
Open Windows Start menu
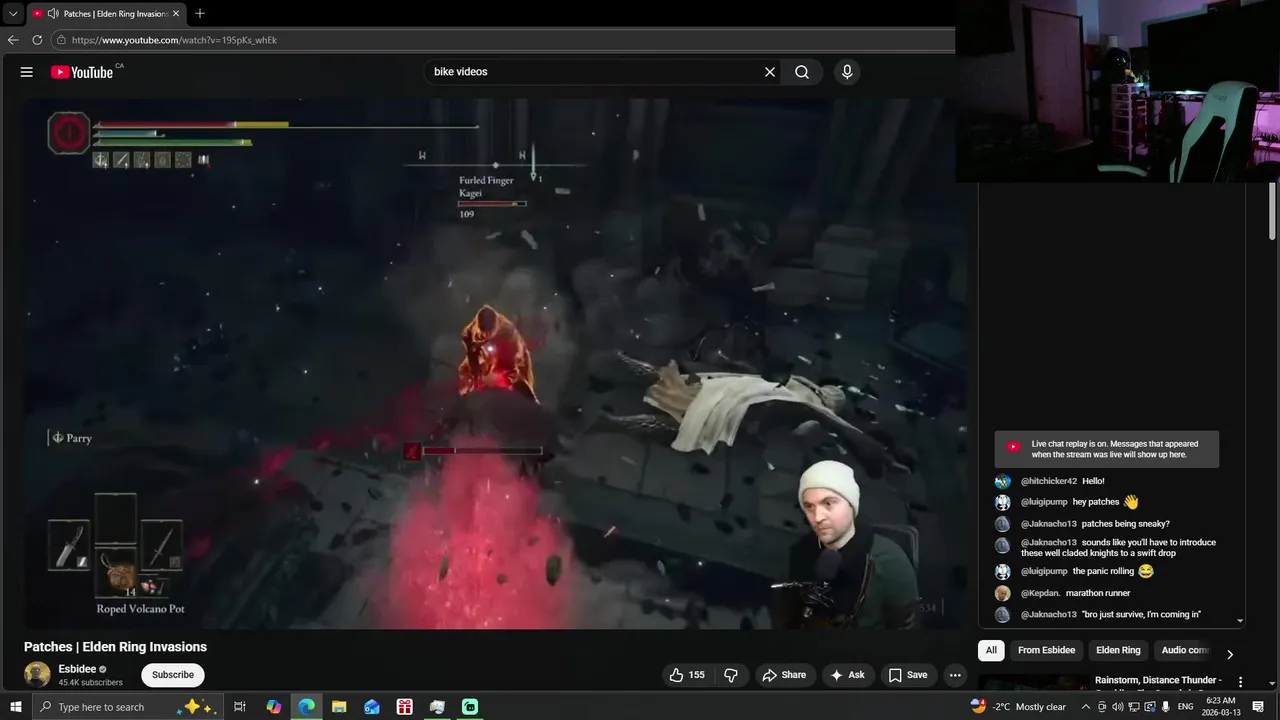click(15, 707)
